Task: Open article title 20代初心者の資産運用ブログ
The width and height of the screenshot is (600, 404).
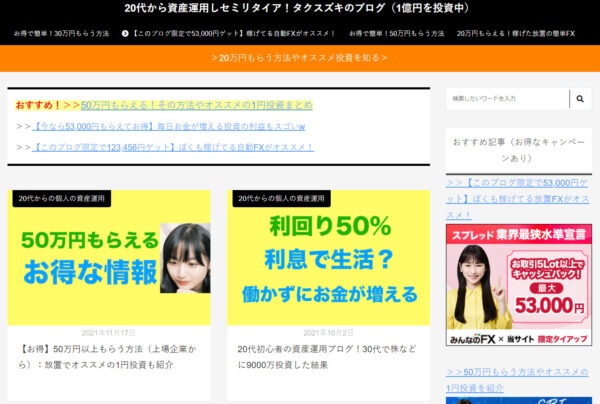Action: pyautogui.click(x=327, y=357)
